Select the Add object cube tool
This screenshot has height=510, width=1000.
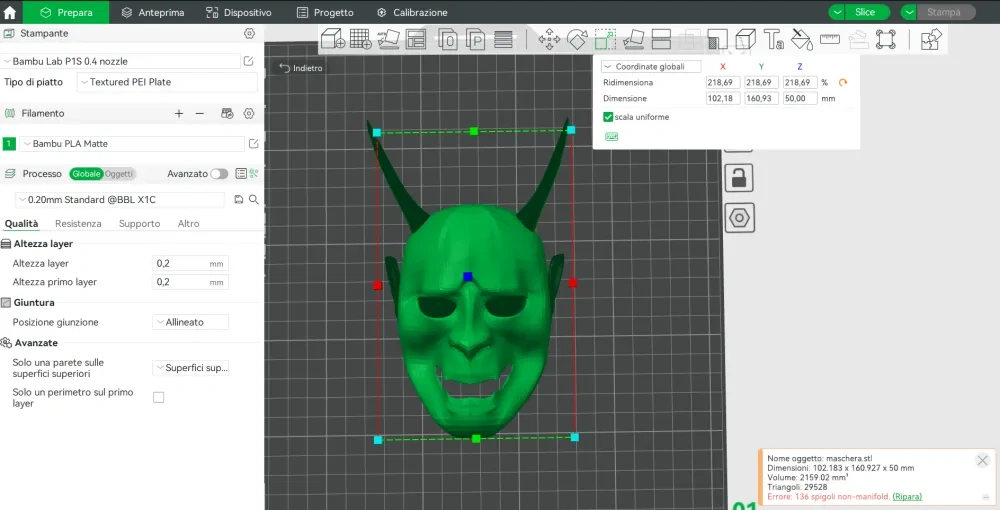pos(332,39)
